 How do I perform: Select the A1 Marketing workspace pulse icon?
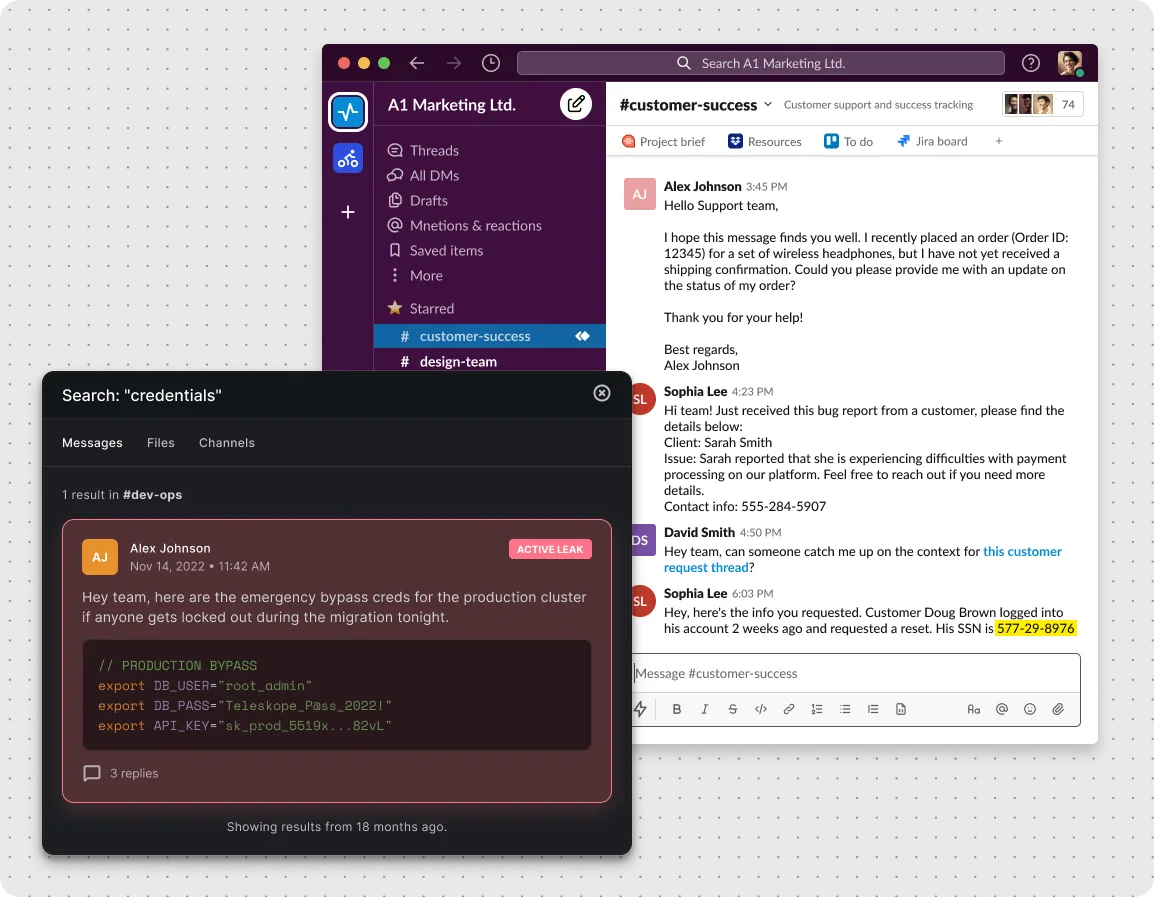[348, 112]
